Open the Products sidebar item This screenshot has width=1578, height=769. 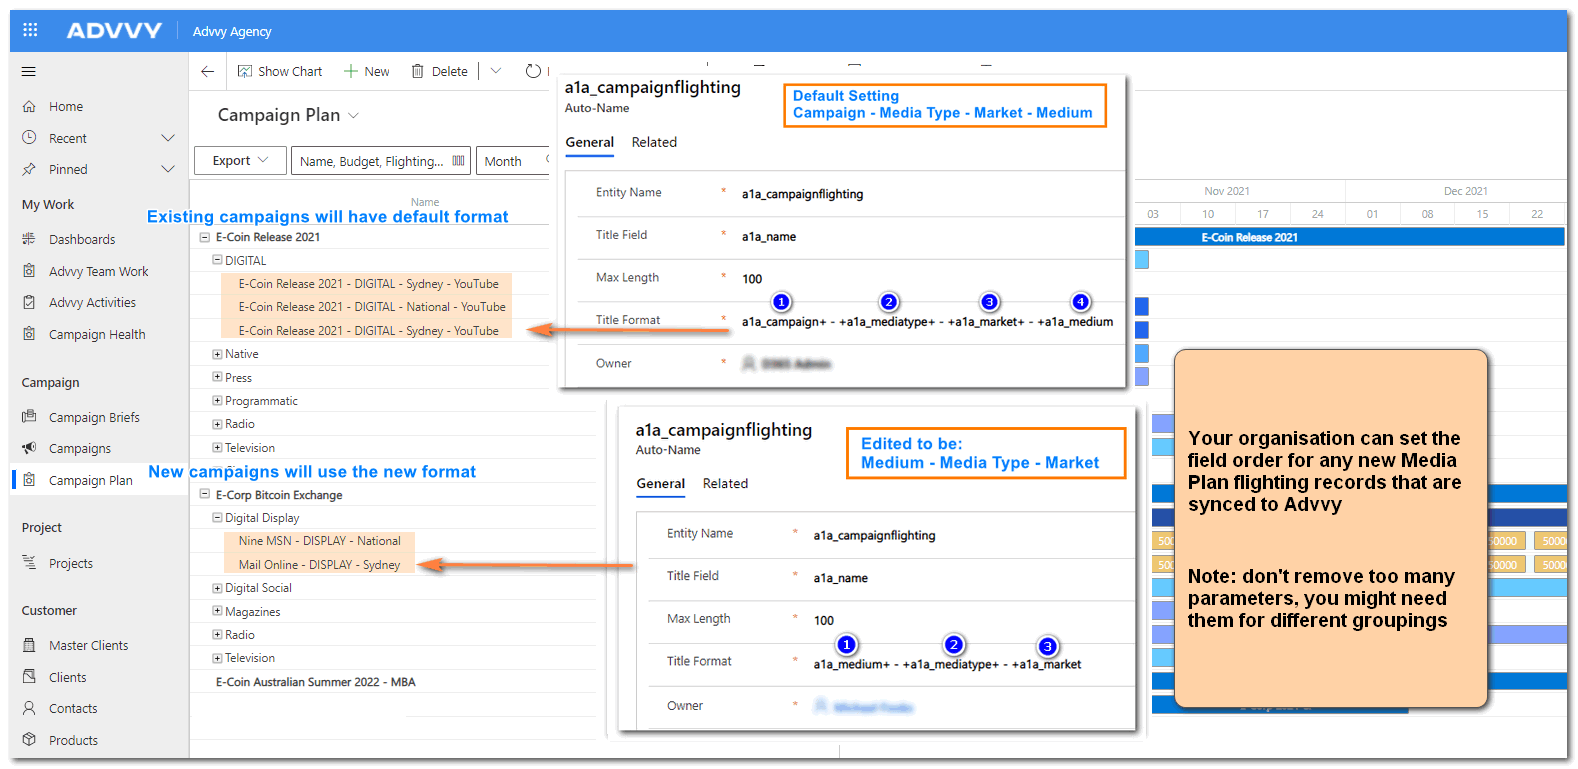click(73, 740)
